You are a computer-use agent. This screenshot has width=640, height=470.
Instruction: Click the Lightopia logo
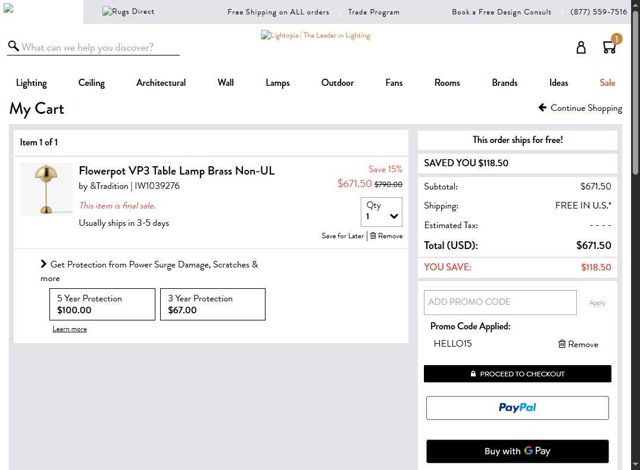click(316, 35)
